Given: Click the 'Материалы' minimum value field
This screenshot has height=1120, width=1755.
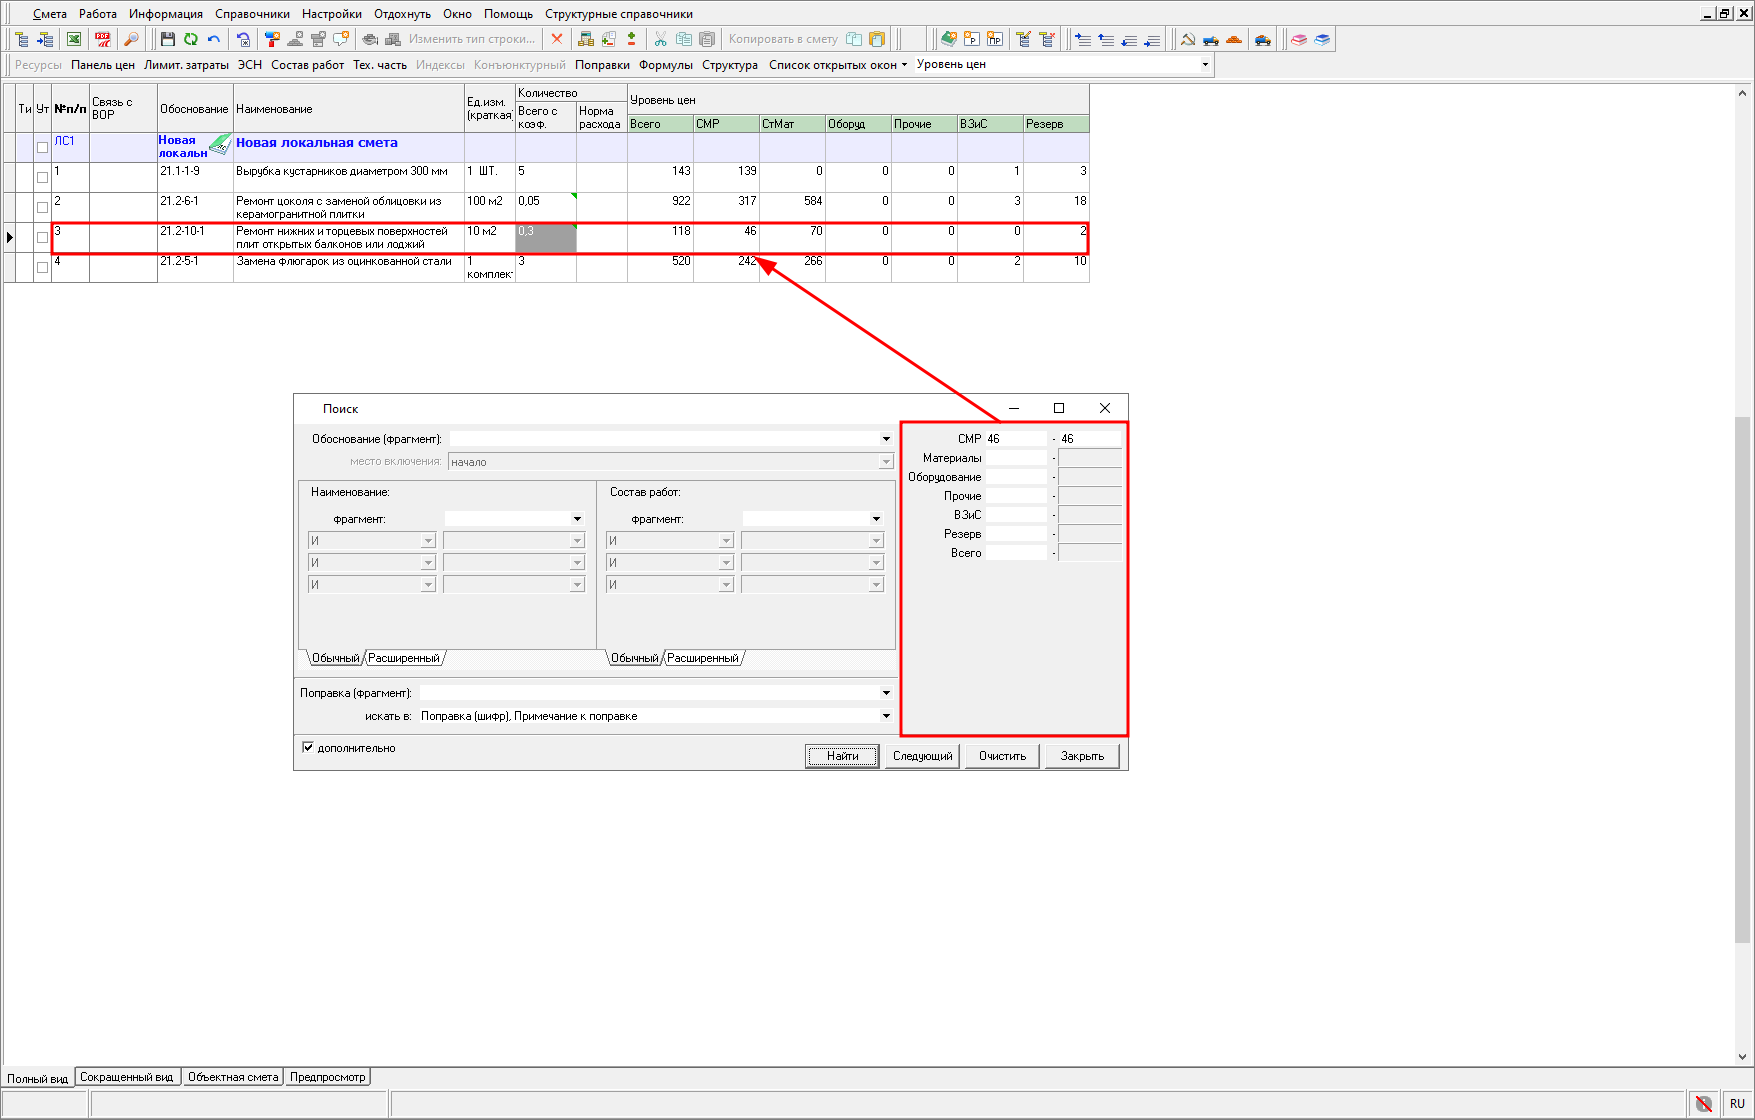Looking at the screenshot, I should (x=1016, y=458).
